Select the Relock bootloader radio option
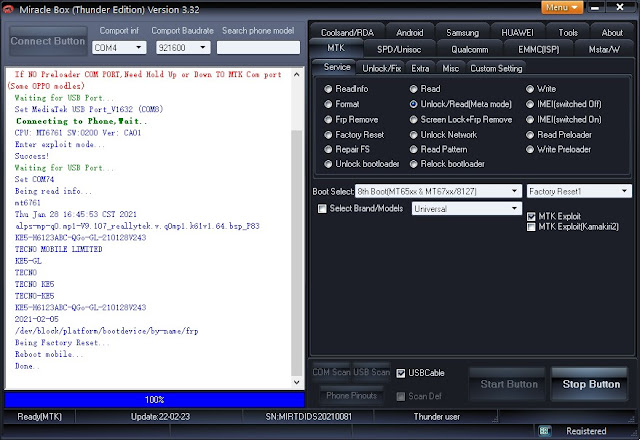The image size is (640, 440). [x=413, y=164]
